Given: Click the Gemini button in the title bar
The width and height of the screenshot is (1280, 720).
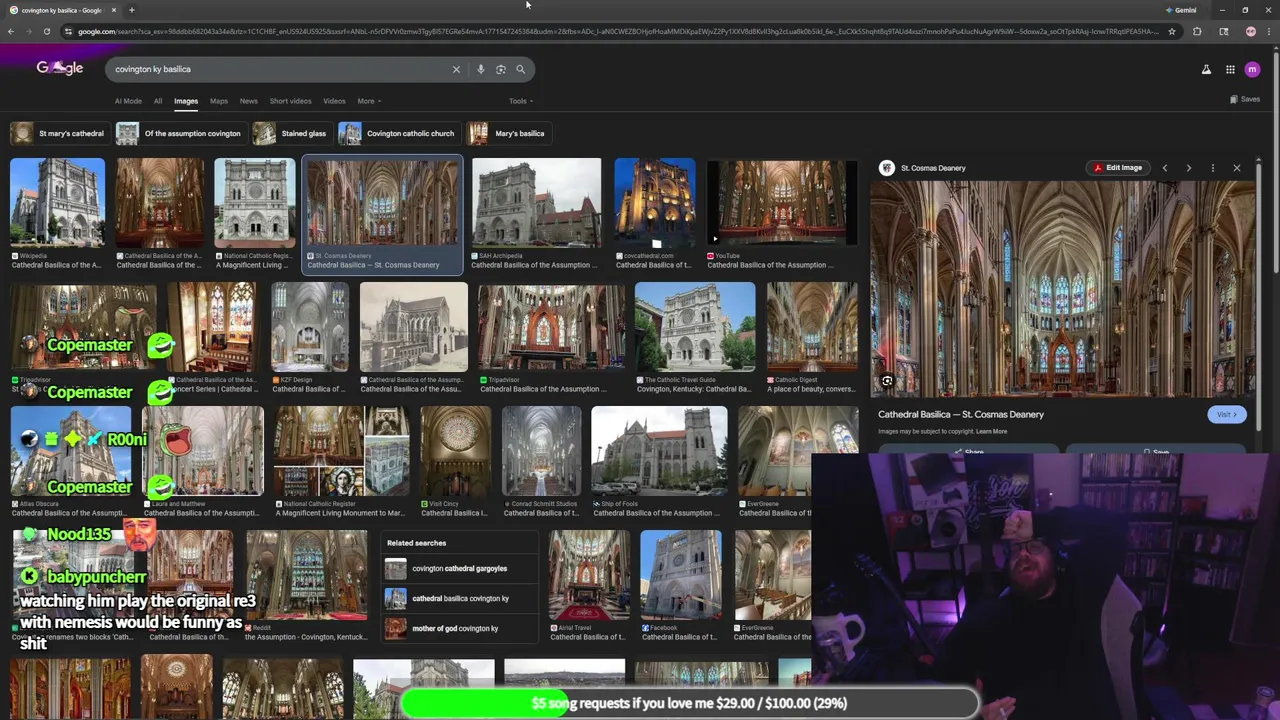Looking at the screenshot, I should 1181,10.
